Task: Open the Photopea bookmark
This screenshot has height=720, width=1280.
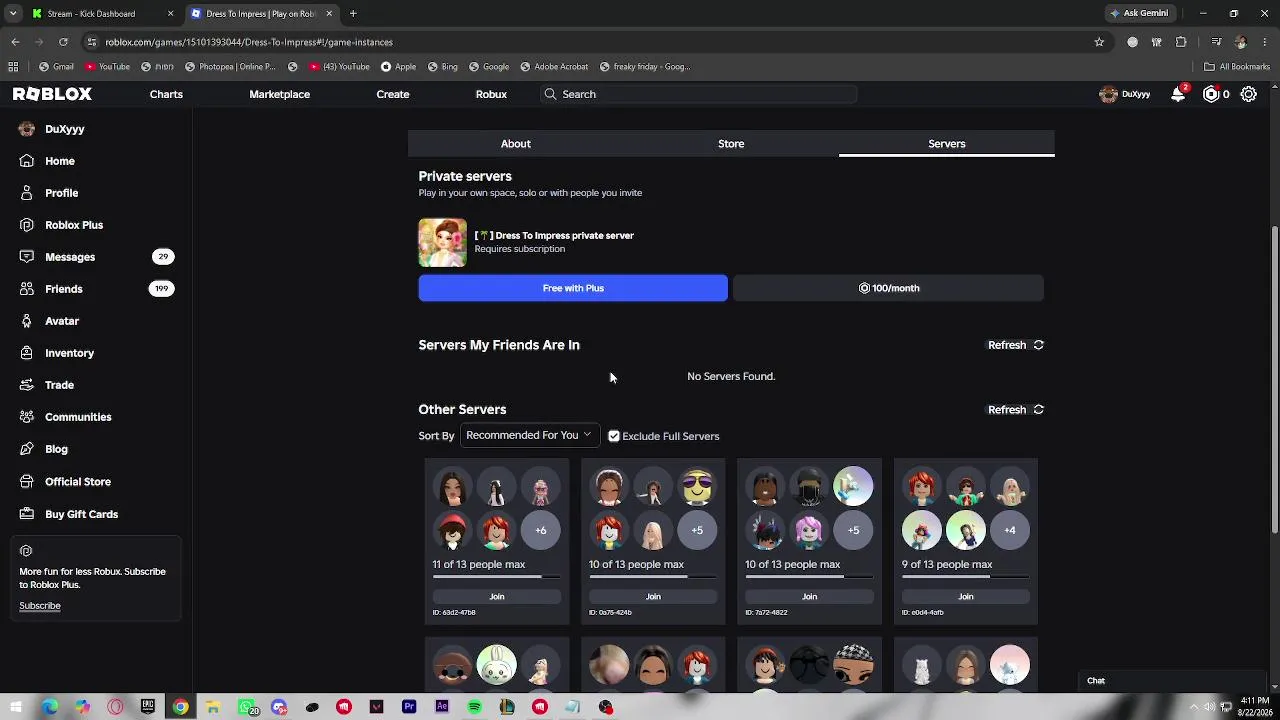Action: pyautogui.click(x=230, y=67)
